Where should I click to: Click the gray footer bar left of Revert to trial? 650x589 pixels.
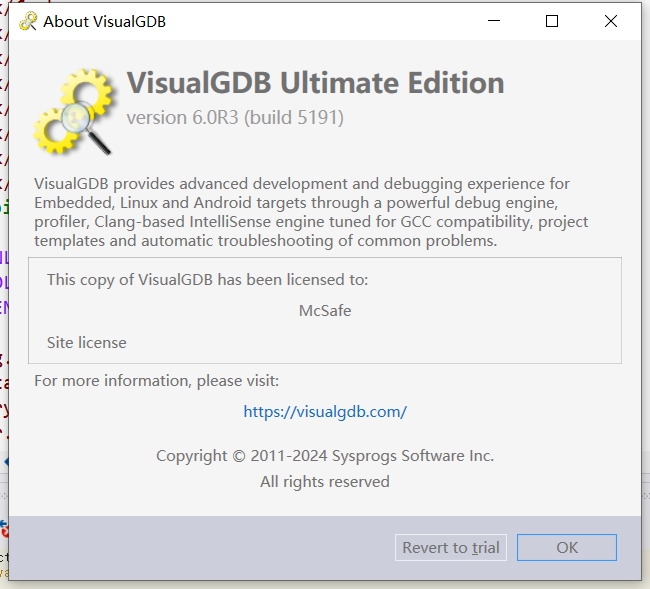coord(199,548)
